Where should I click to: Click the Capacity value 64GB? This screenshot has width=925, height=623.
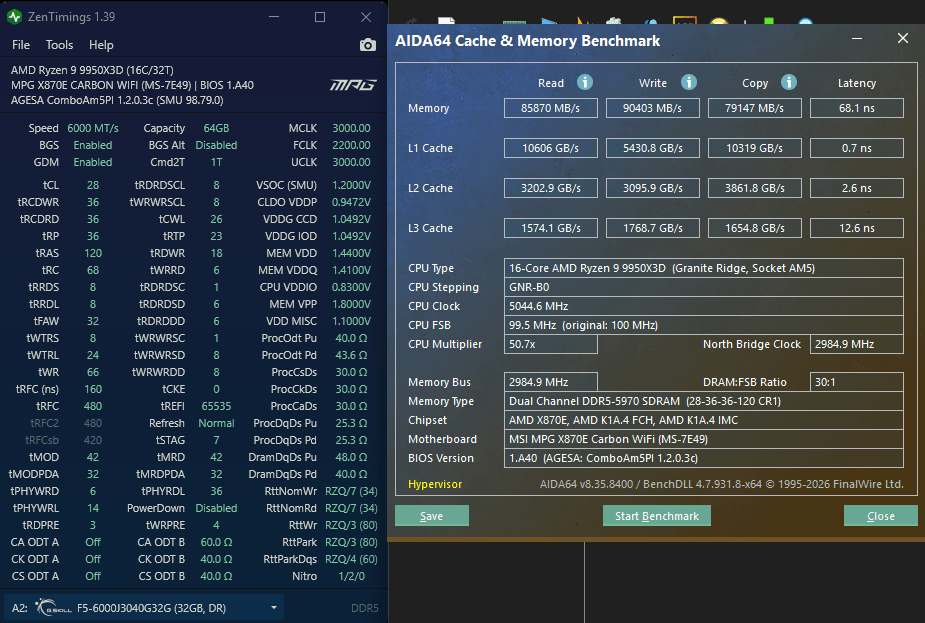coord(216,128)
